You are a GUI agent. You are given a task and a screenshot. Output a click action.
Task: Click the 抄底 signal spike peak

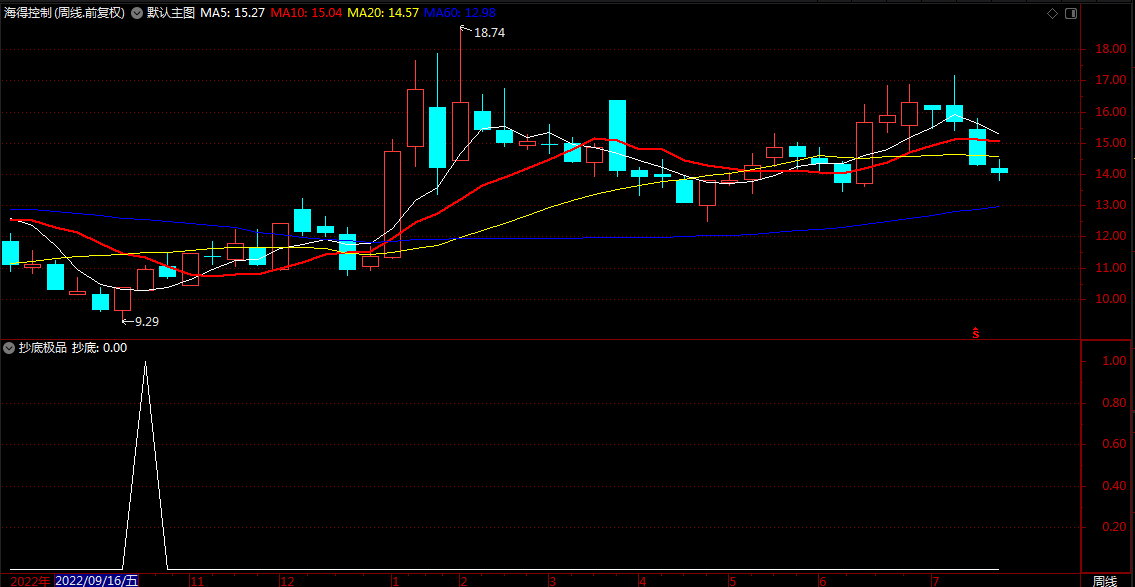[x=145, y=361]
